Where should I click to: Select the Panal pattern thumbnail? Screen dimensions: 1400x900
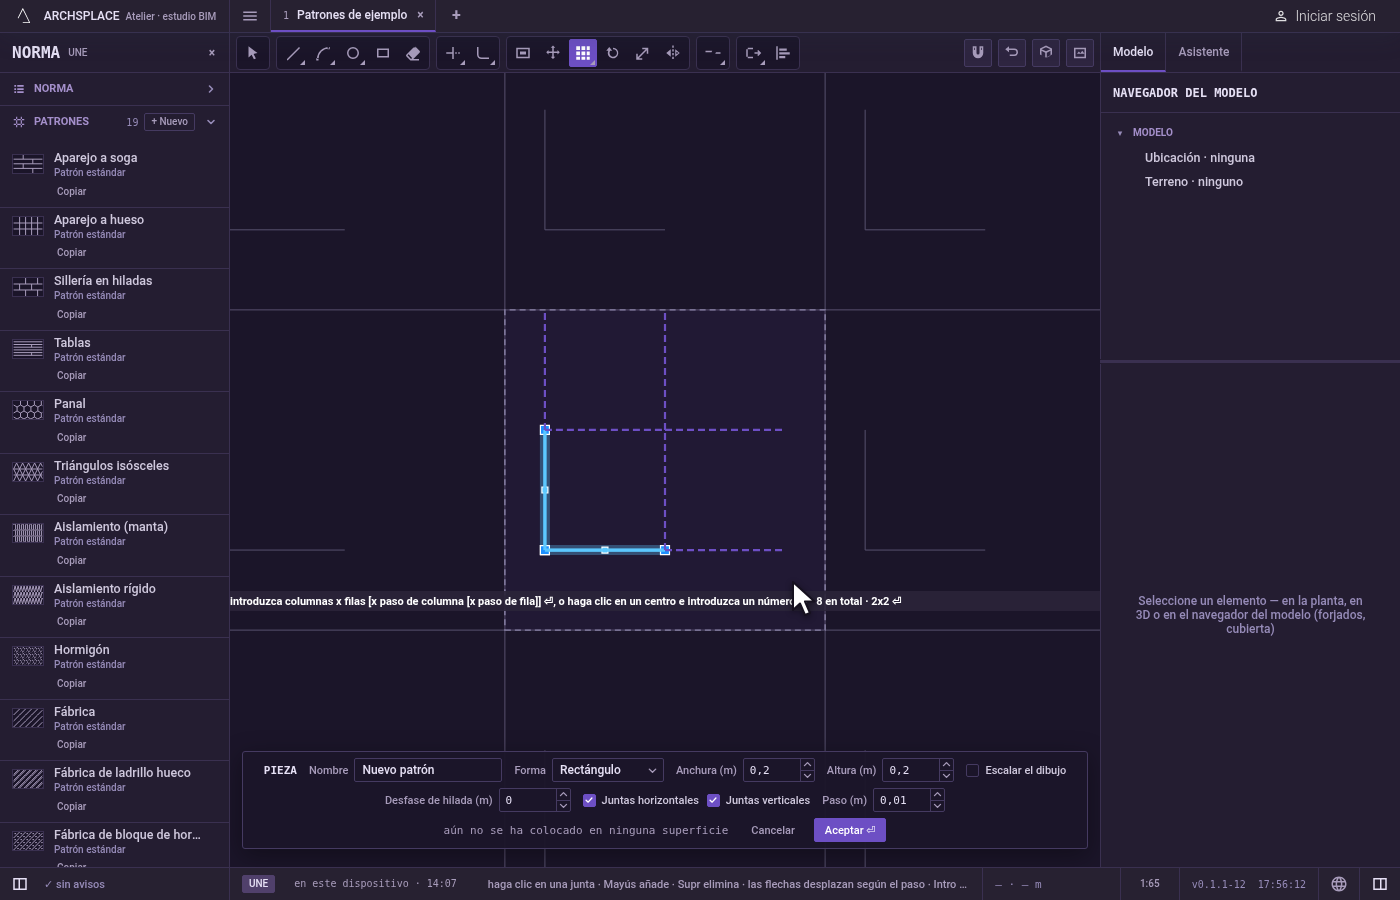click(x=28, y=410)
